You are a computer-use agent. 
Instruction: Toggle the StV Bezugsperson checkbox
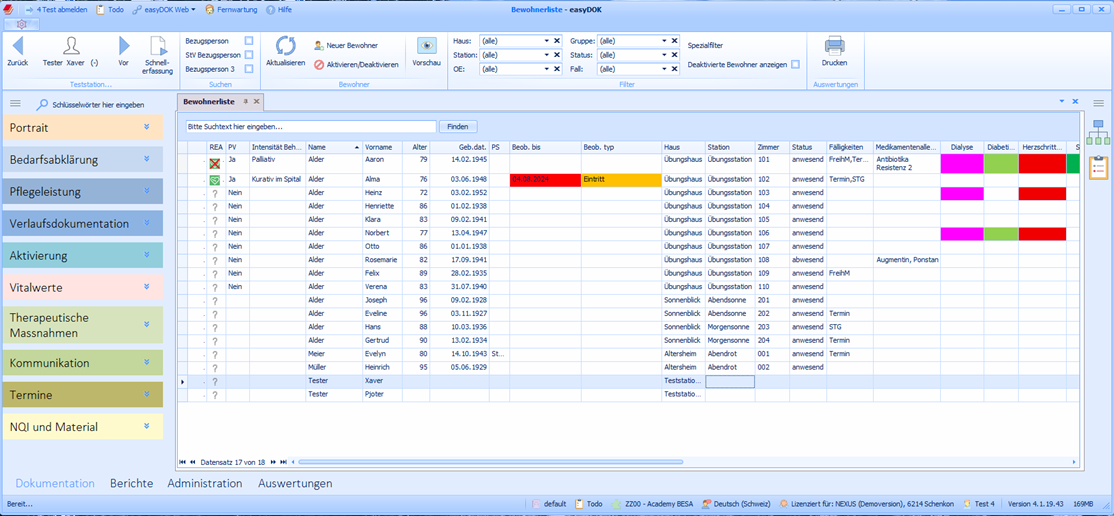point(249,55)
